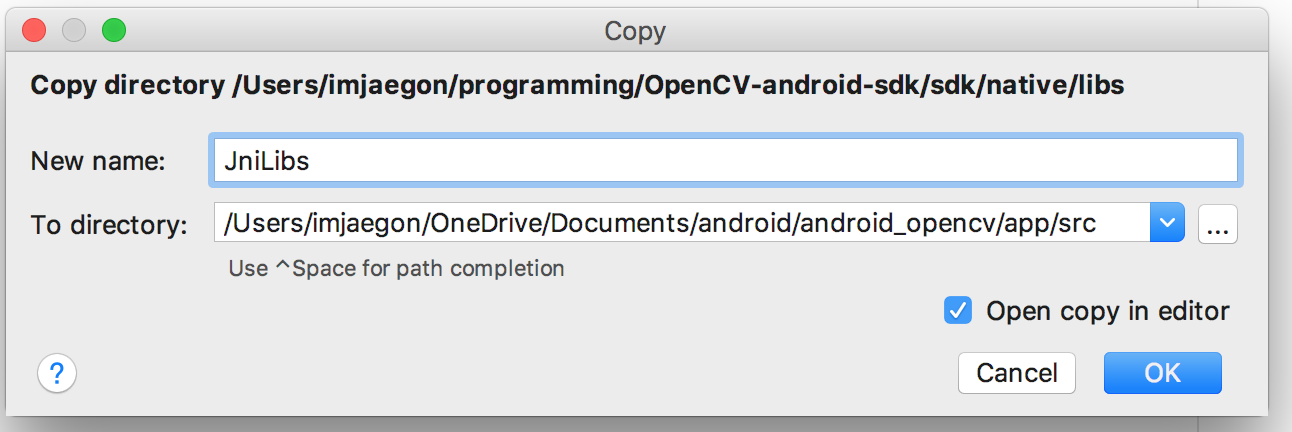Dismiss the dialog with Cancel
The image size is (1292, 432).
[1017, 373]
